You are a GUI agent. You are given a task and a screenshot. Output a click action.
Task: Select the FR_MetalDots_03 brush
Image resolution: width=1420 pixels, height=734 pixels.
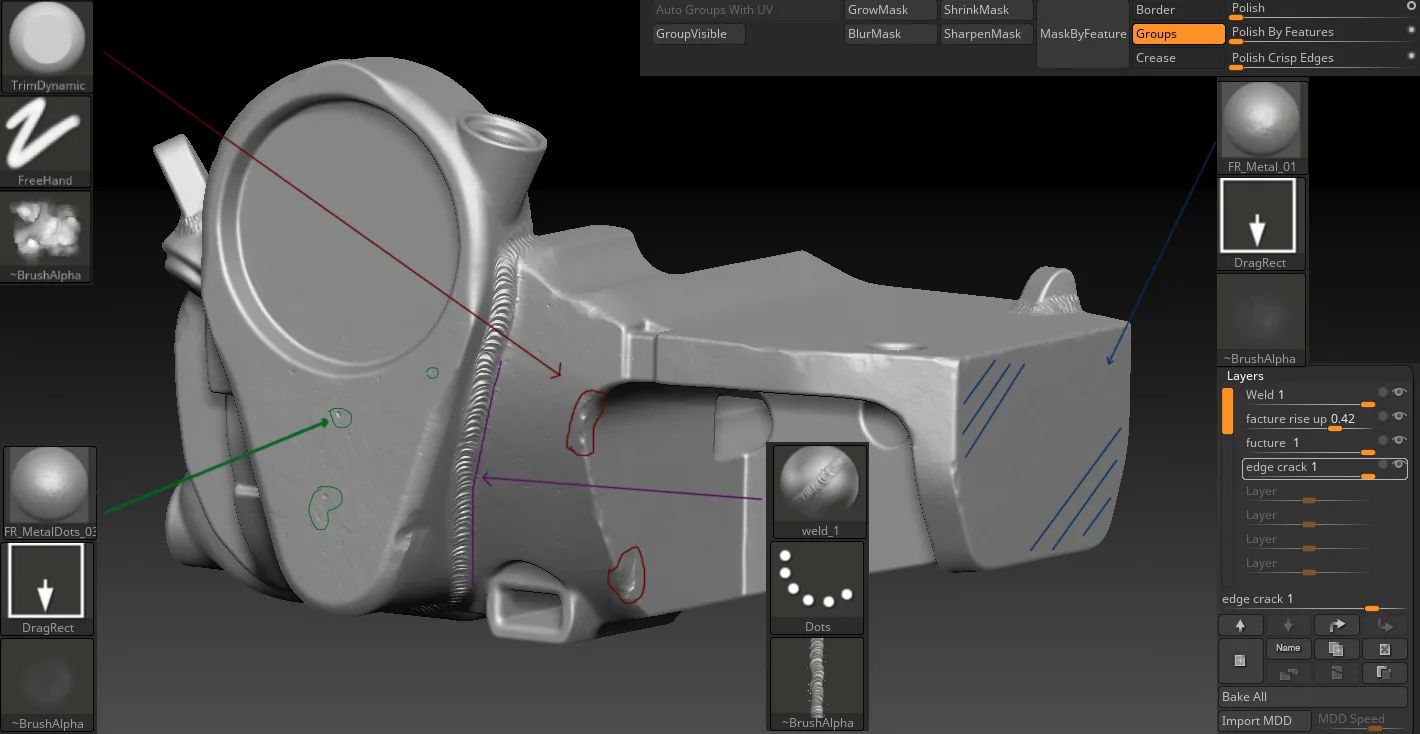coord(49,493)
